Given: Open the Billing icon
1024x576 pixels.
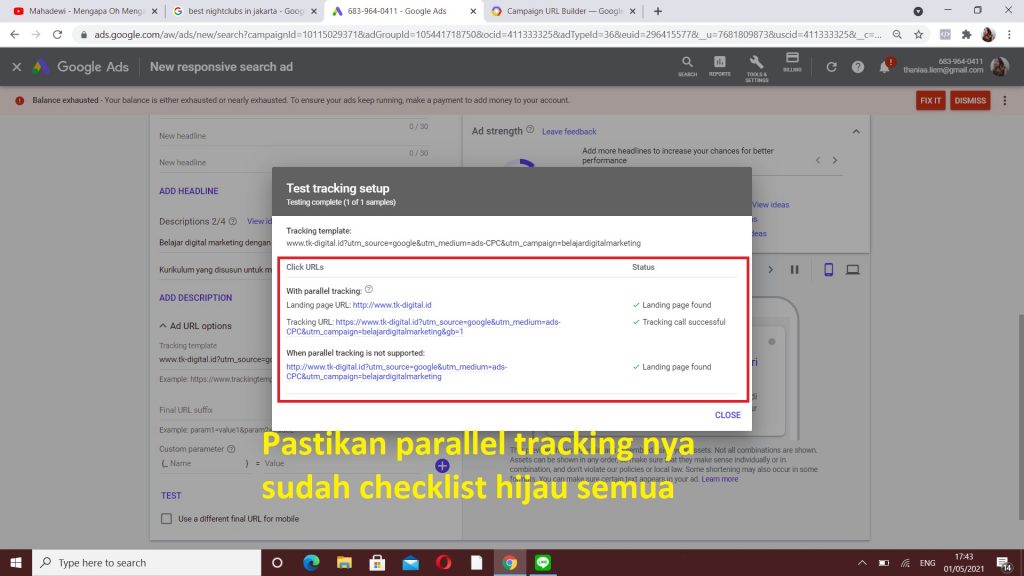Looking at the screenshot, I should (x=792, y=62).
